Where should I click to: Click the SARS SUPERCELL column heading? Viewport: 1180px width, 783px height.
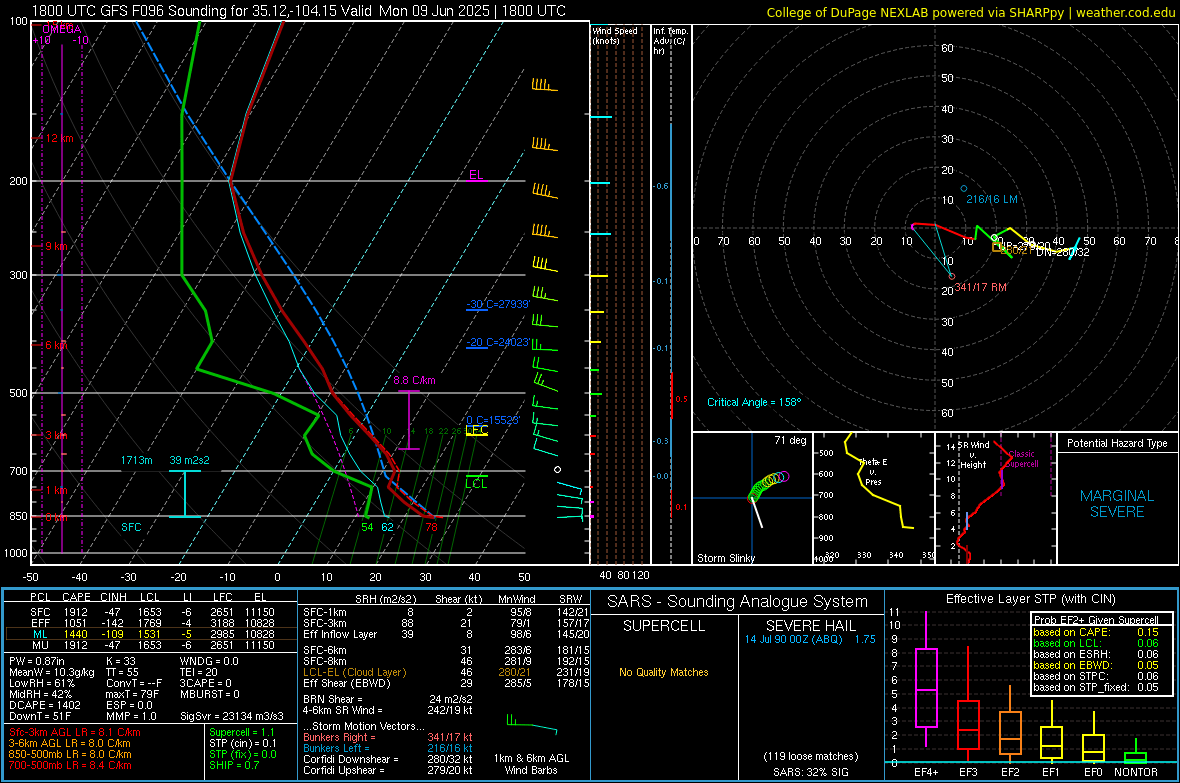click(664, 626)
